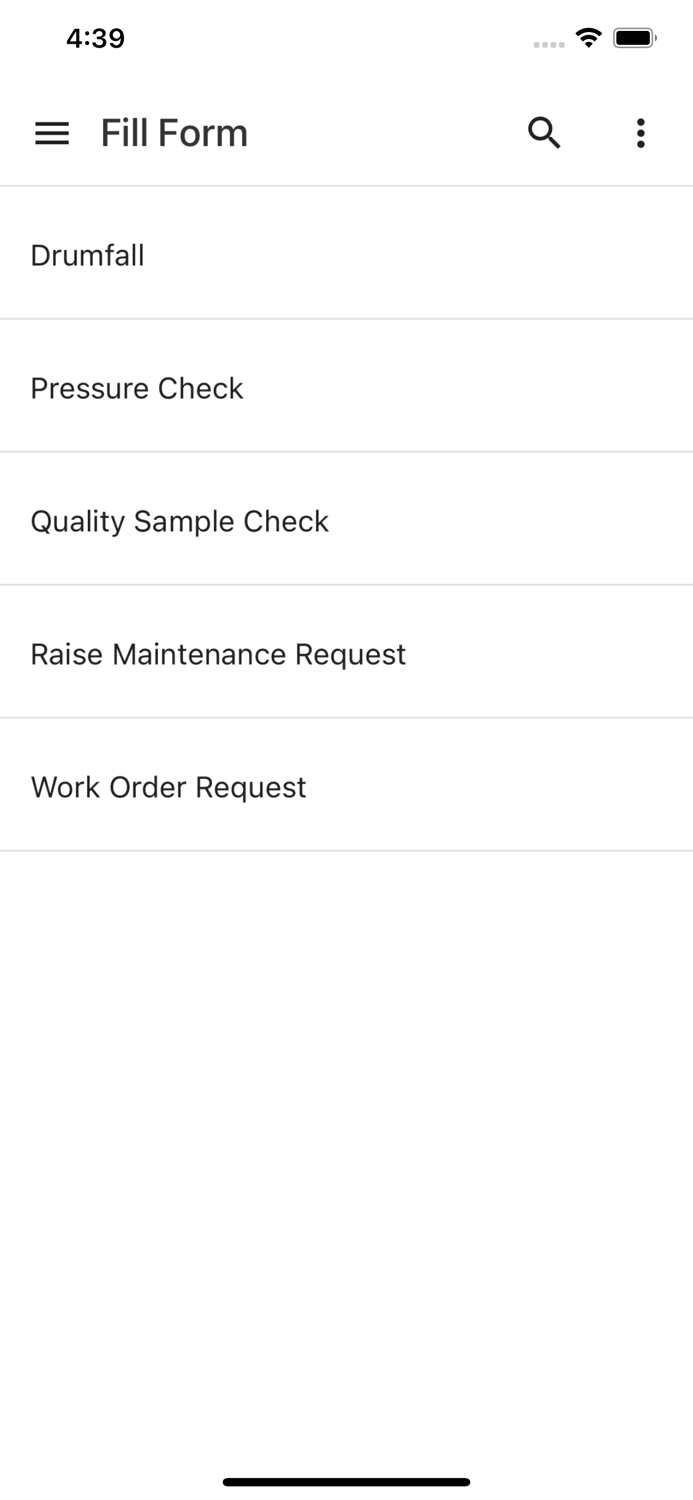Tap the clock showing 4:39
This screenshot has height=1500, width=693.
coord(96,38)
